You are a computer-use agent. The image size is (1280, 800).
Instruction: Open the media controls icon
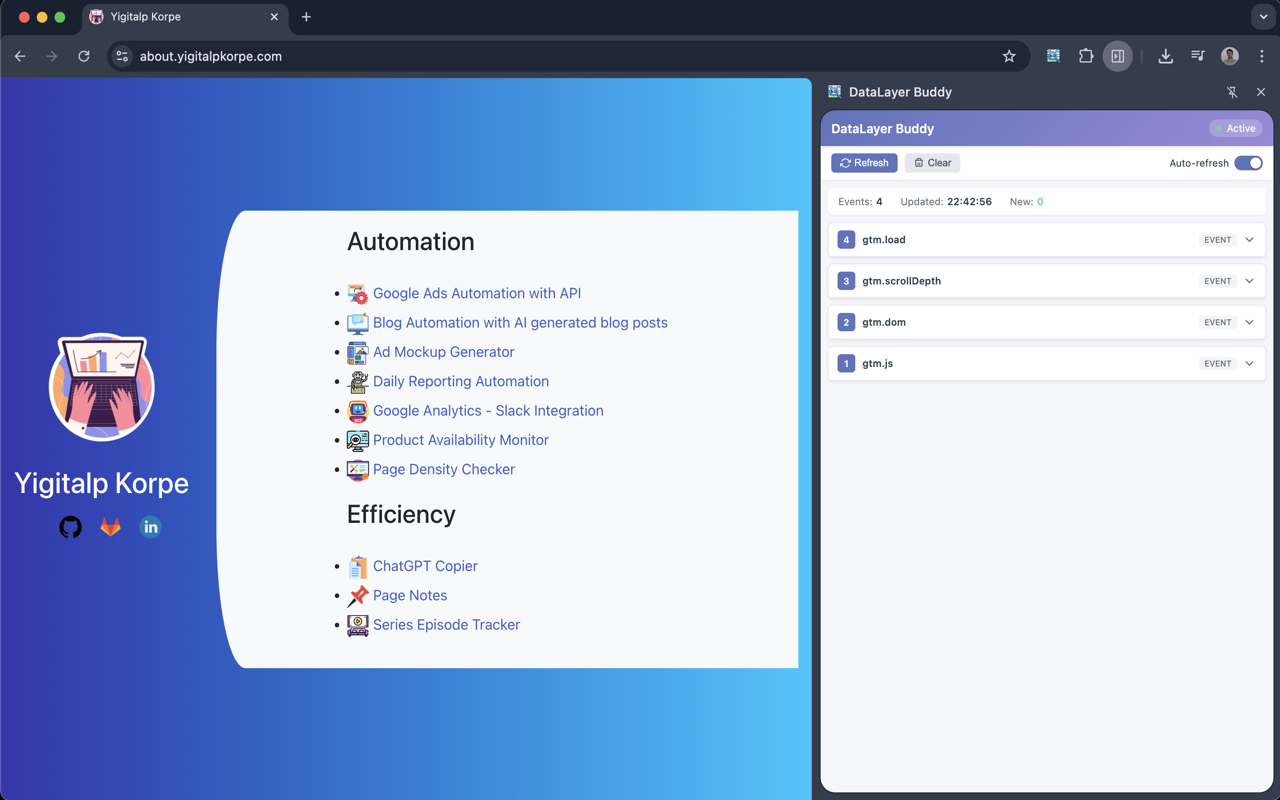pos(1198,56)
